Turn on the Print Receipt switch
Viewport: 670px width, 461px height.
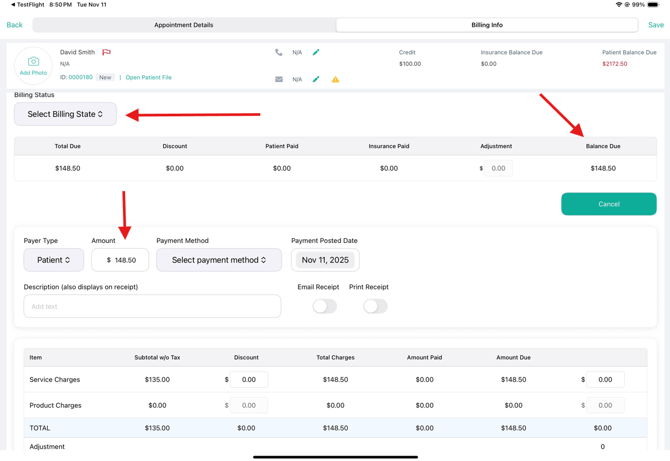(x=375, y=306)
